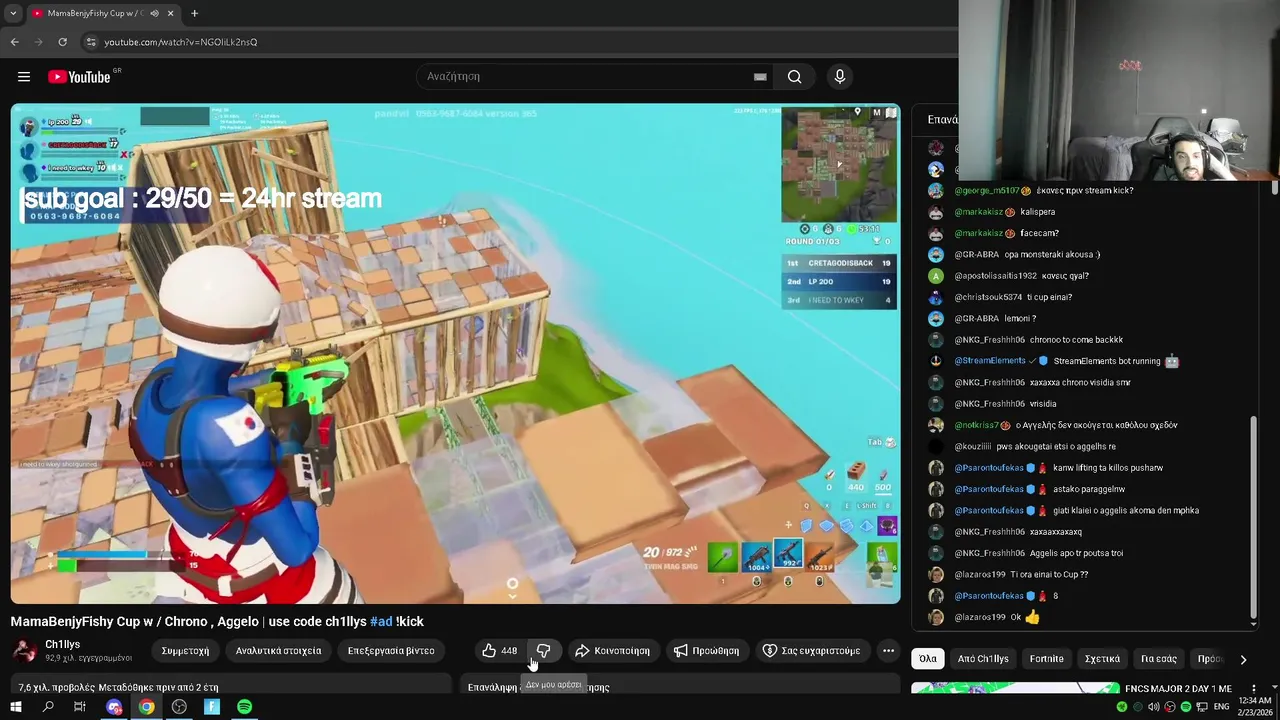Click the chat replay scrollbar
Viewport: 1280px width, 720px height.
(1254, 520)
